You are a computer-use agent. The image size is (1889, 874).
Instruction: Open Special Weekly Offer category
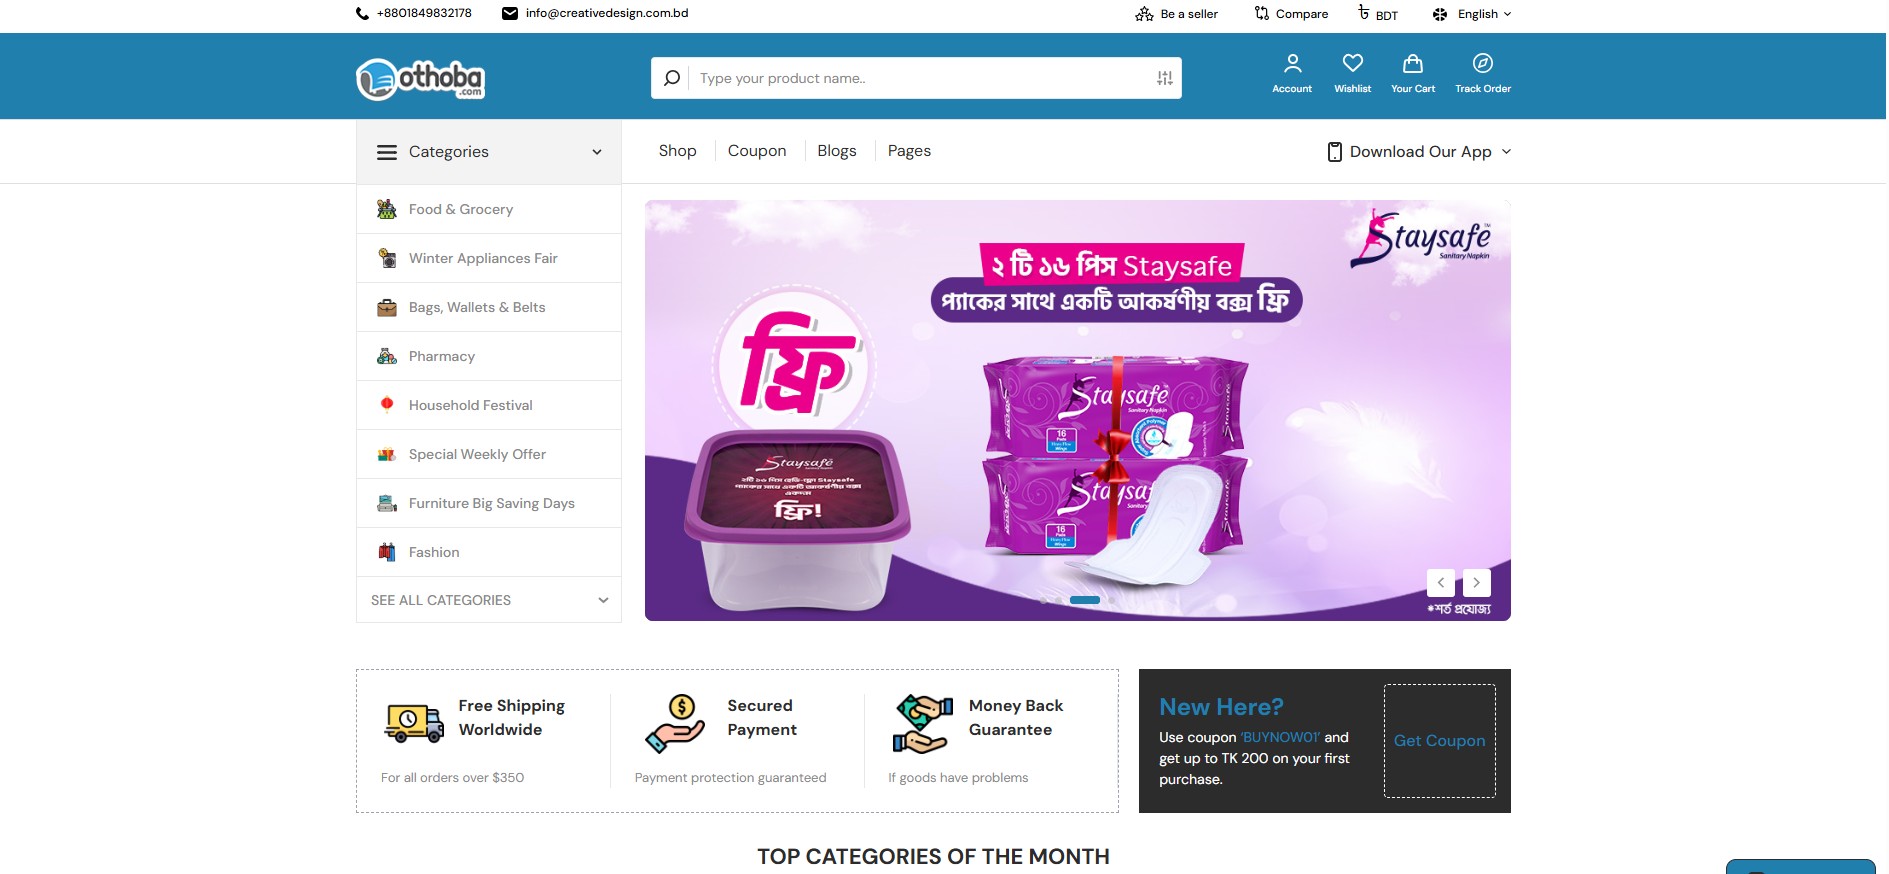coord(489,454)
